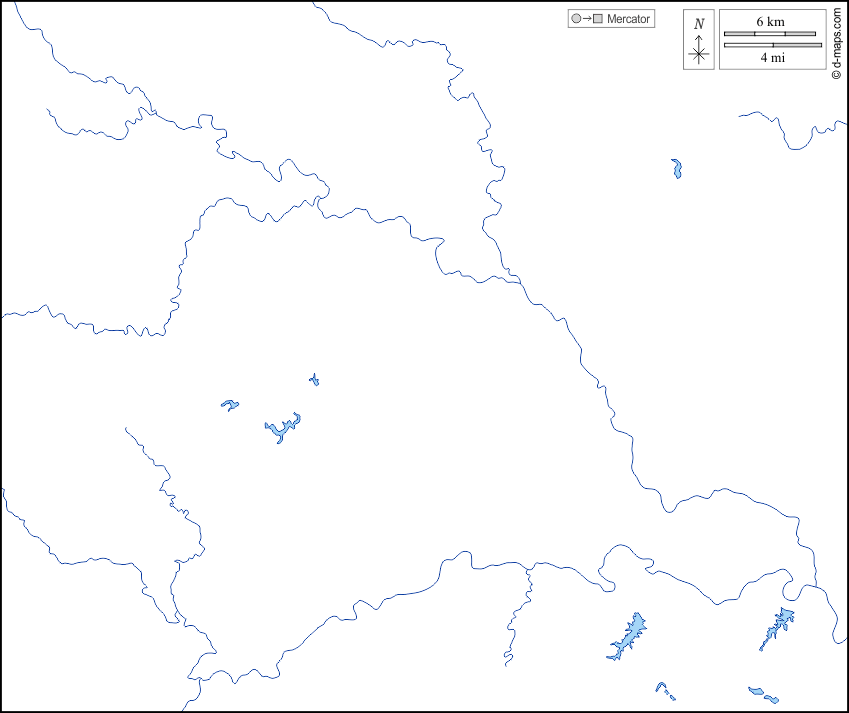The image size is (849, 713).
Task: Click the 4 mi scale label
Action: click(x=771, y=58)
